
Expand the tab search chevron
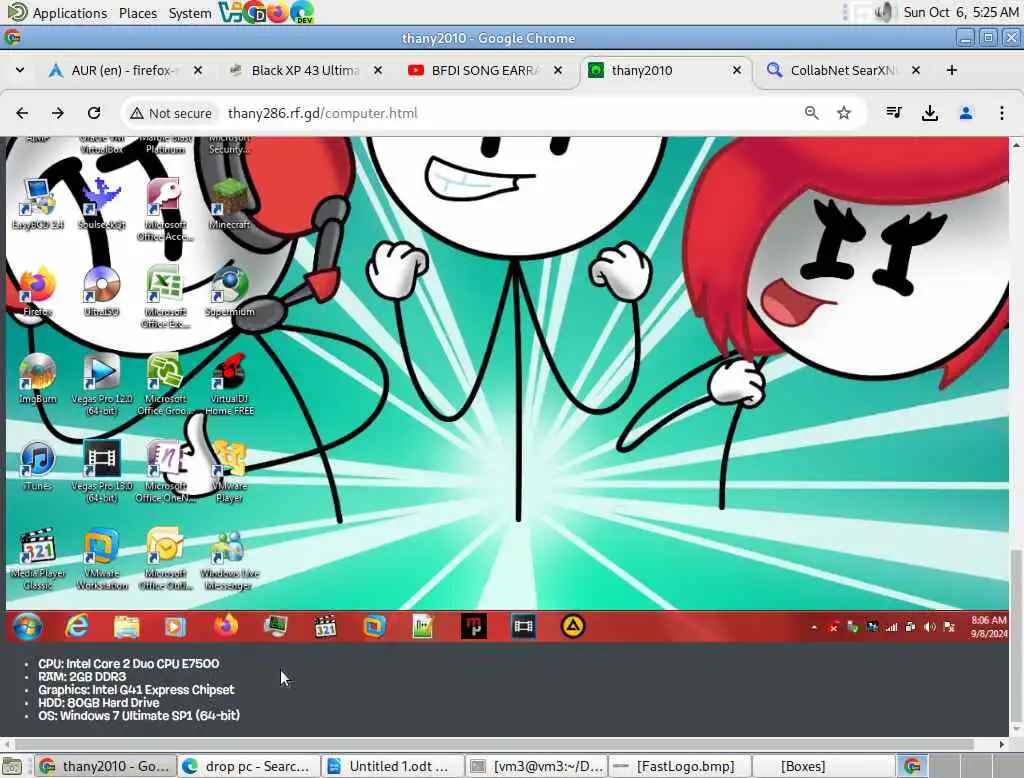20,70
